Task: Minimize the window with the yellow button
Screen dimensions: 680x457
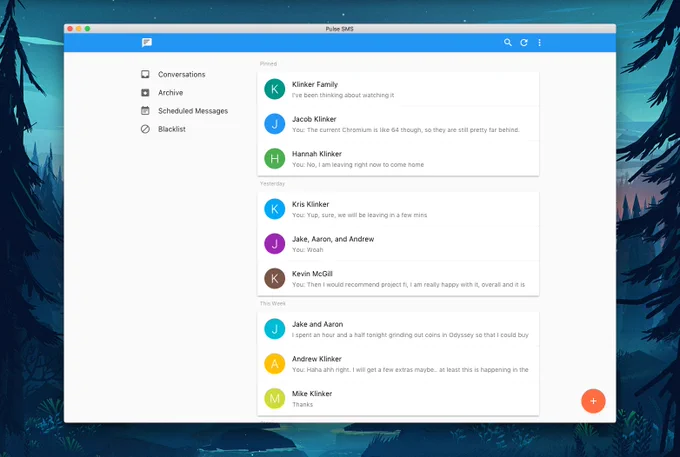Action: (78, 29)
